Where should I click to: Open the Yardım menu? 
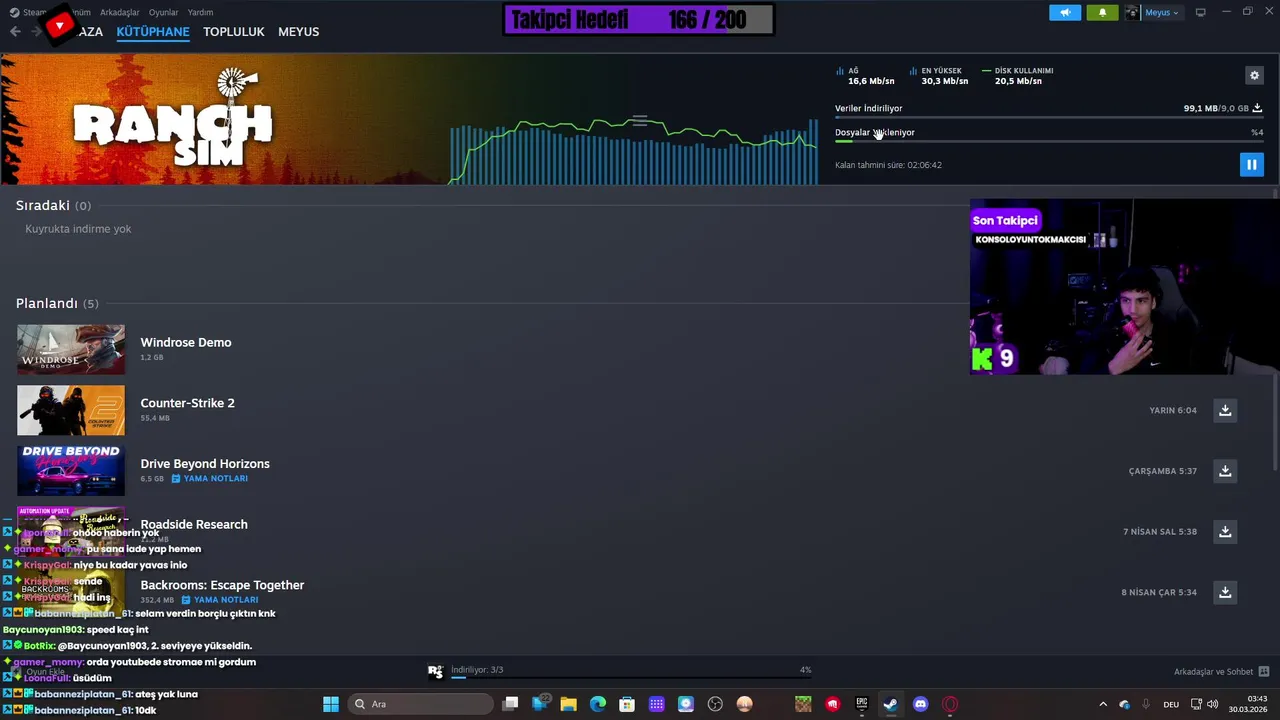point(200,12)
